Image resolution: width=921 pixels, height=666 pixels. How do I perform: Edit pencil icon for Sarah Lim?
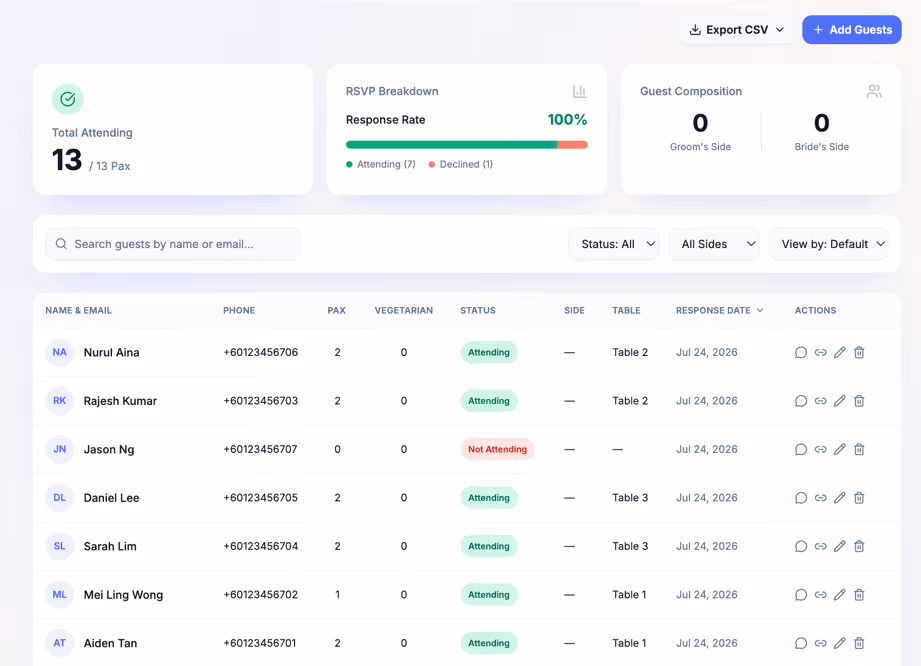click(840, 546)
